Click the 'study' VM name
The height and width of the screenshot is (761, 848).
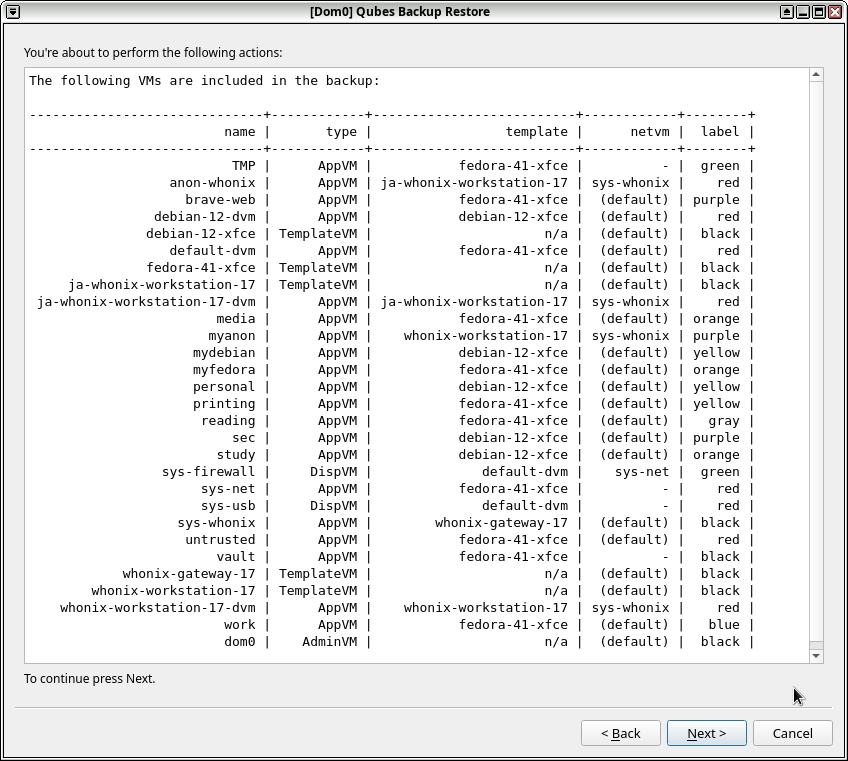click(x=236, y=455)
